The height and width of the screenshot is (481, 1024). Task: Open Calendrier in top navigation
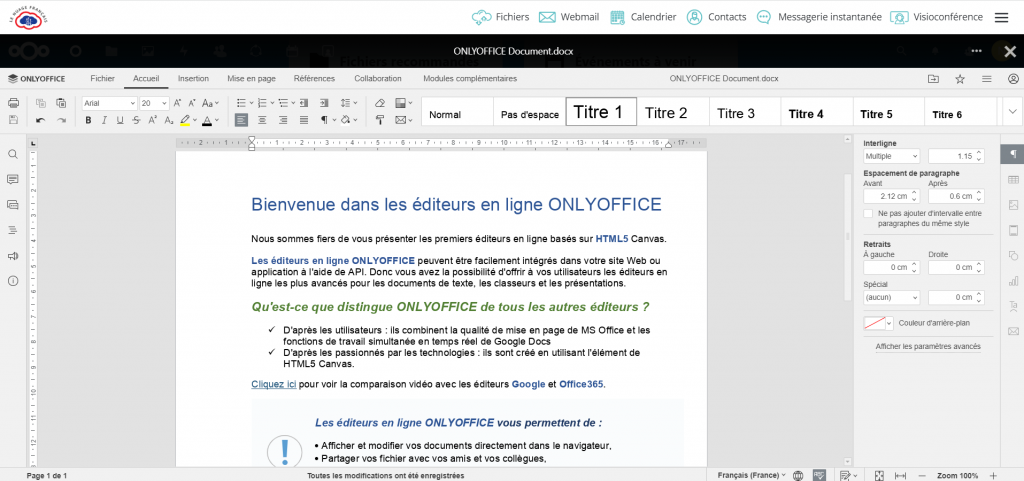(643, 17)
